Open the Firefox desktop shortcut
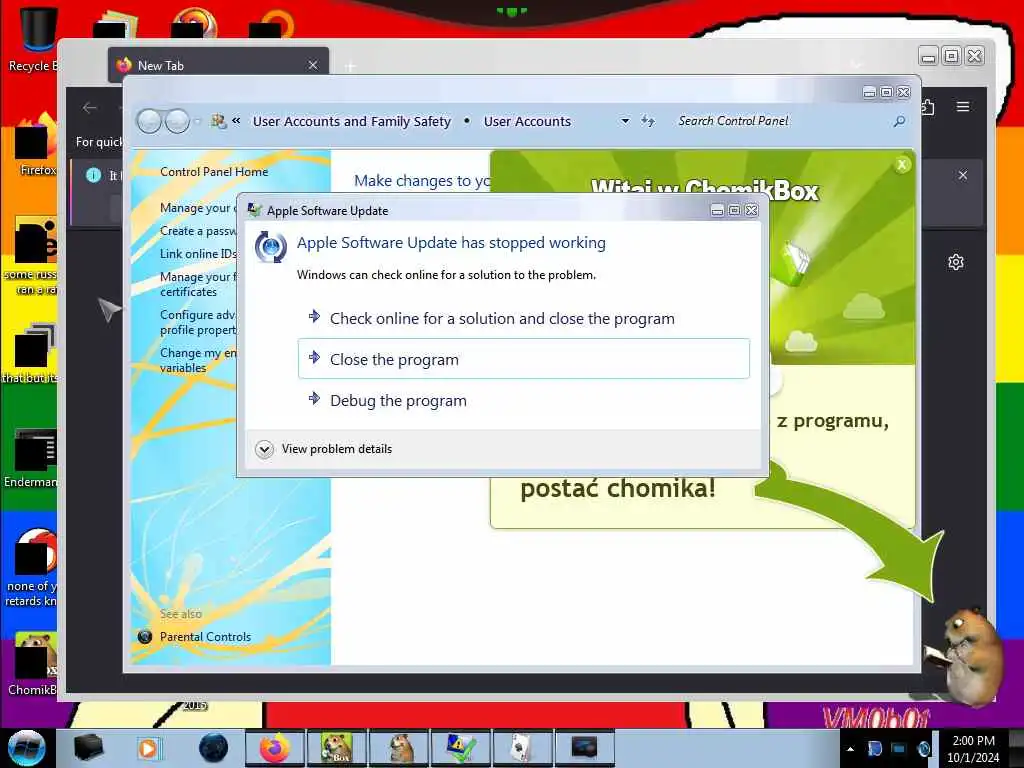Screen dimensions: 1024x768 (x=34, y=145)
